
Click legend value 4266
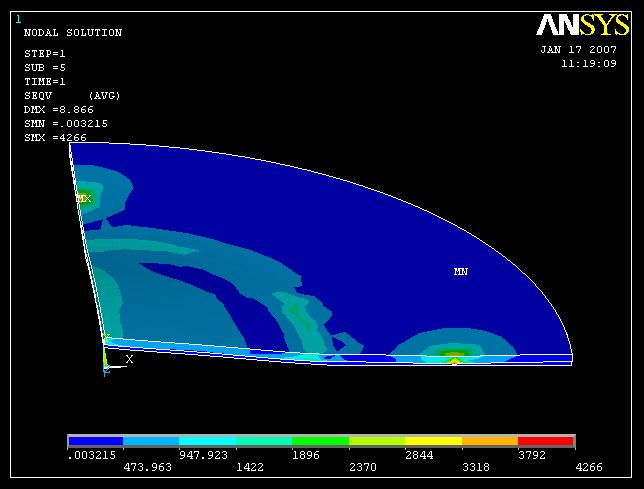pos(589,467)
